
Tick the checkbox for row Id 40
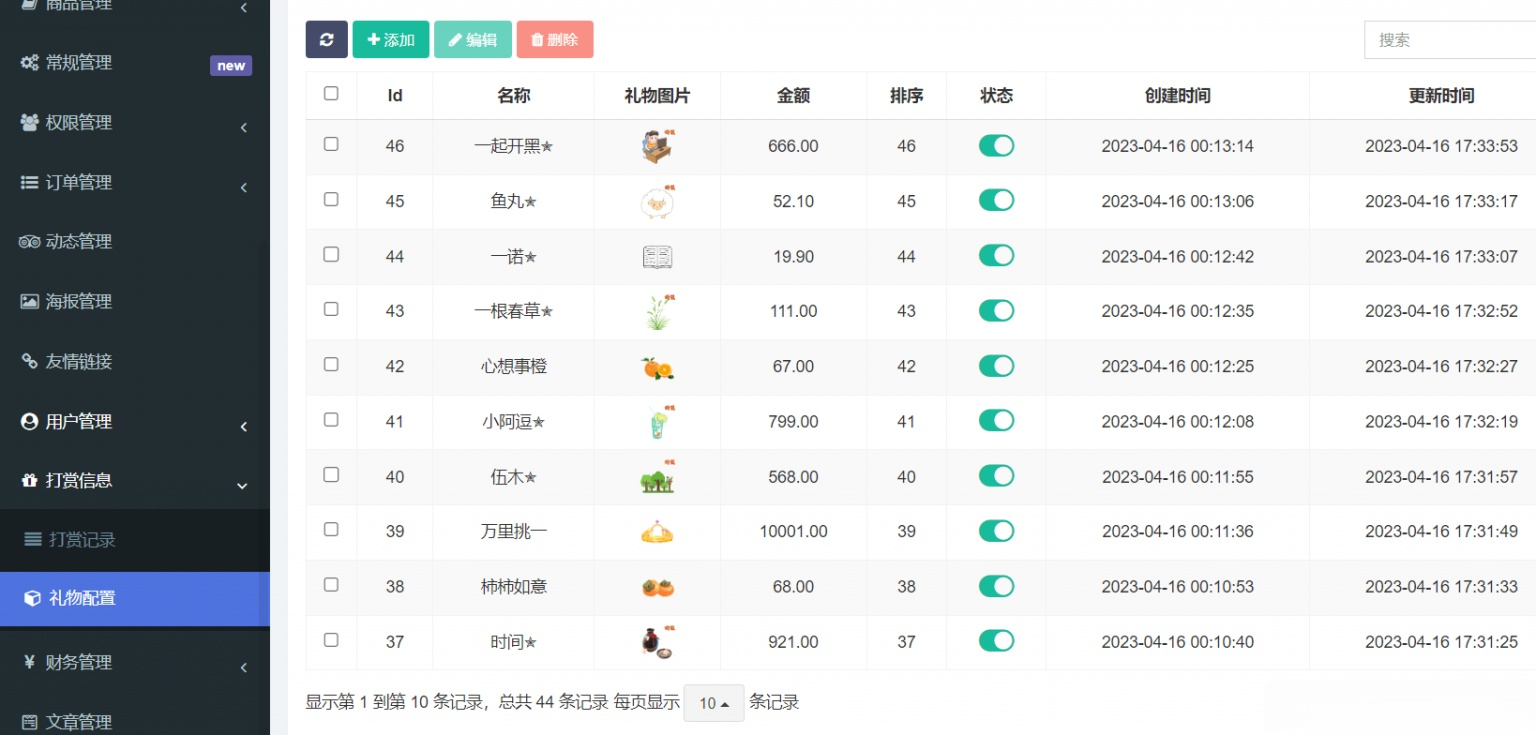331,474
